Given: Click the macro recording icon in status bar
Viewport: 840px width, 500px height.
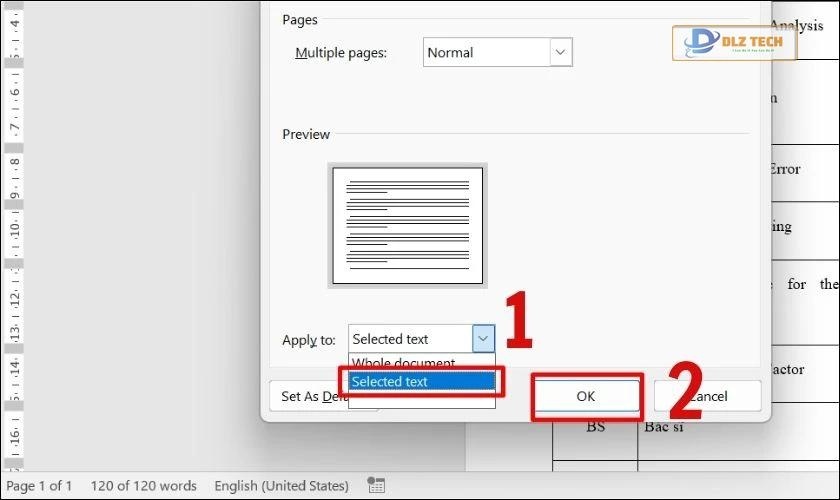Looking at the screenshot, I should click(376, 486).
